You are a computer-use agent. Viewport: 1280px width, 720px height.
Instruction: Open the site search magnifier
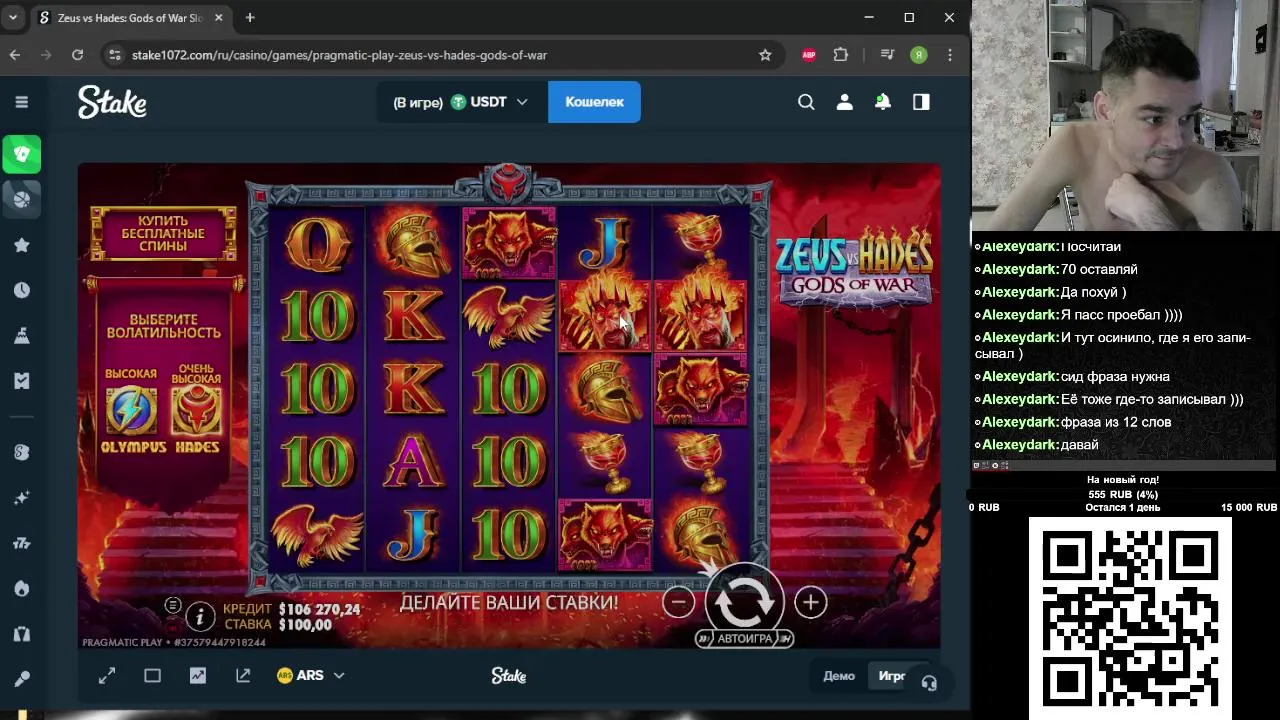click(806, 102)
